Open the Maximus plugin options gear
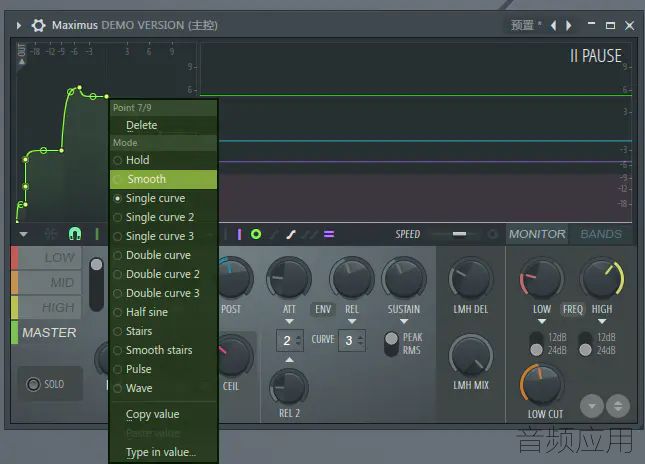The width and height of the screenshot is (645, 464). coord(39,26)
